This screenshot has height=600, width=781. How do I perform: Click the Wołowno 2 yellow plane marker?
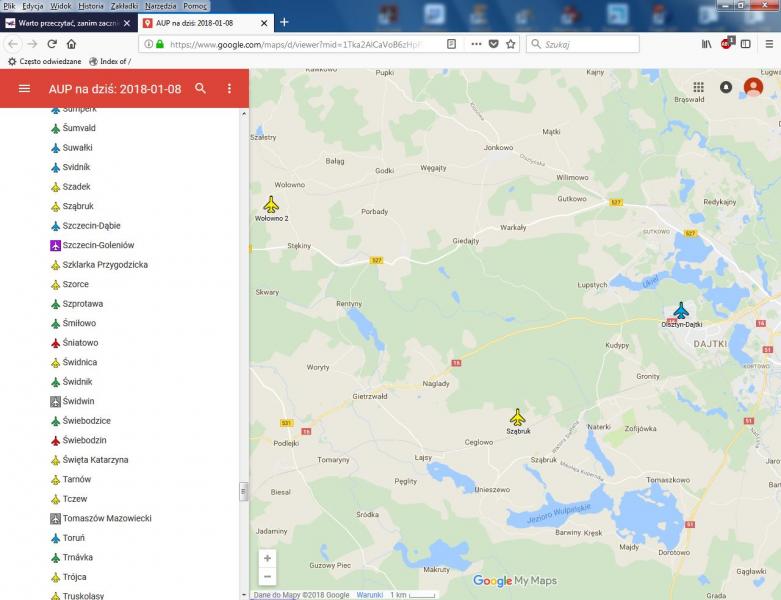271,204
